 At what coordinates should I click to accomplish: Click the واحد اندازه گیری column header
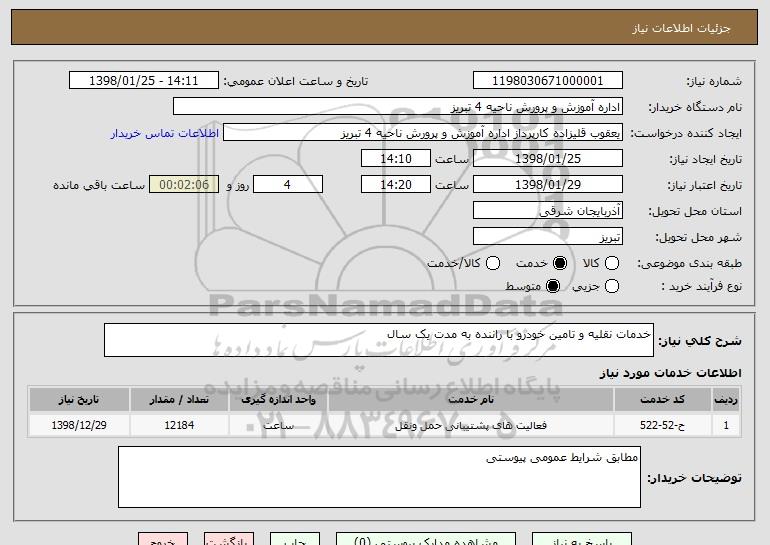tap(278, 400)
